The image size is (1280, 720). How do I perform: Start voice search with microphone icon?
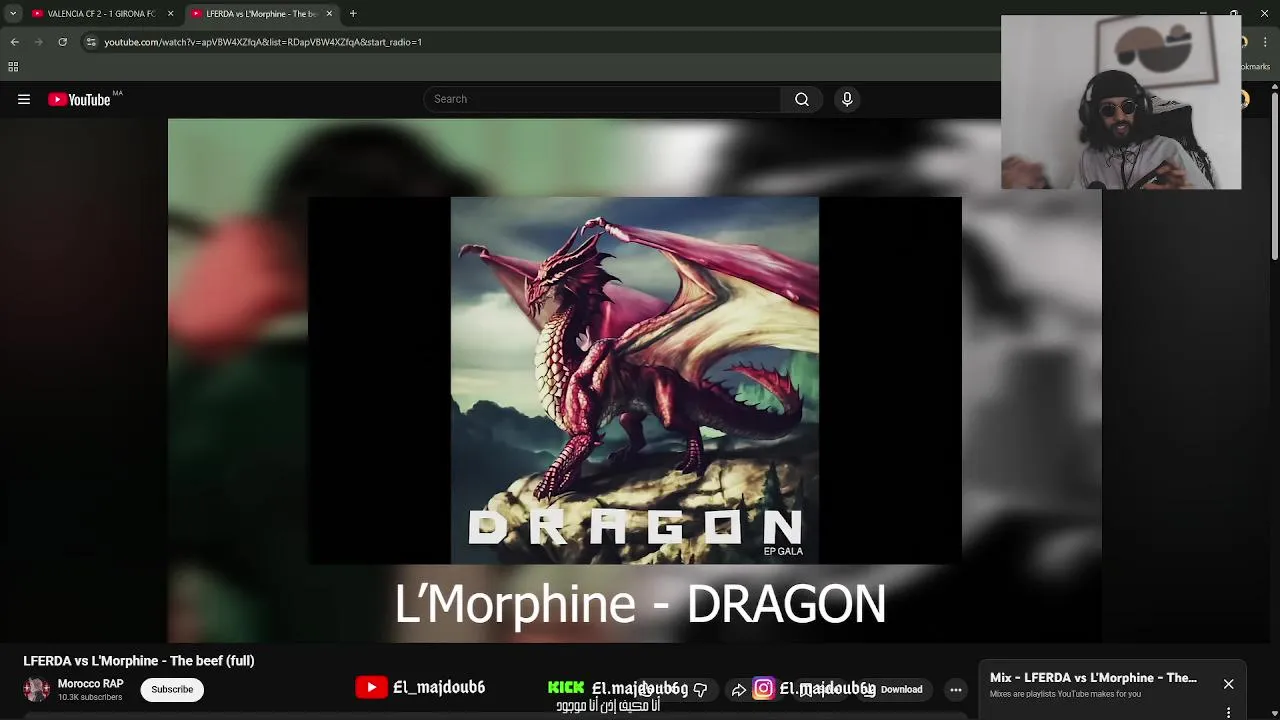click(847, 99)
